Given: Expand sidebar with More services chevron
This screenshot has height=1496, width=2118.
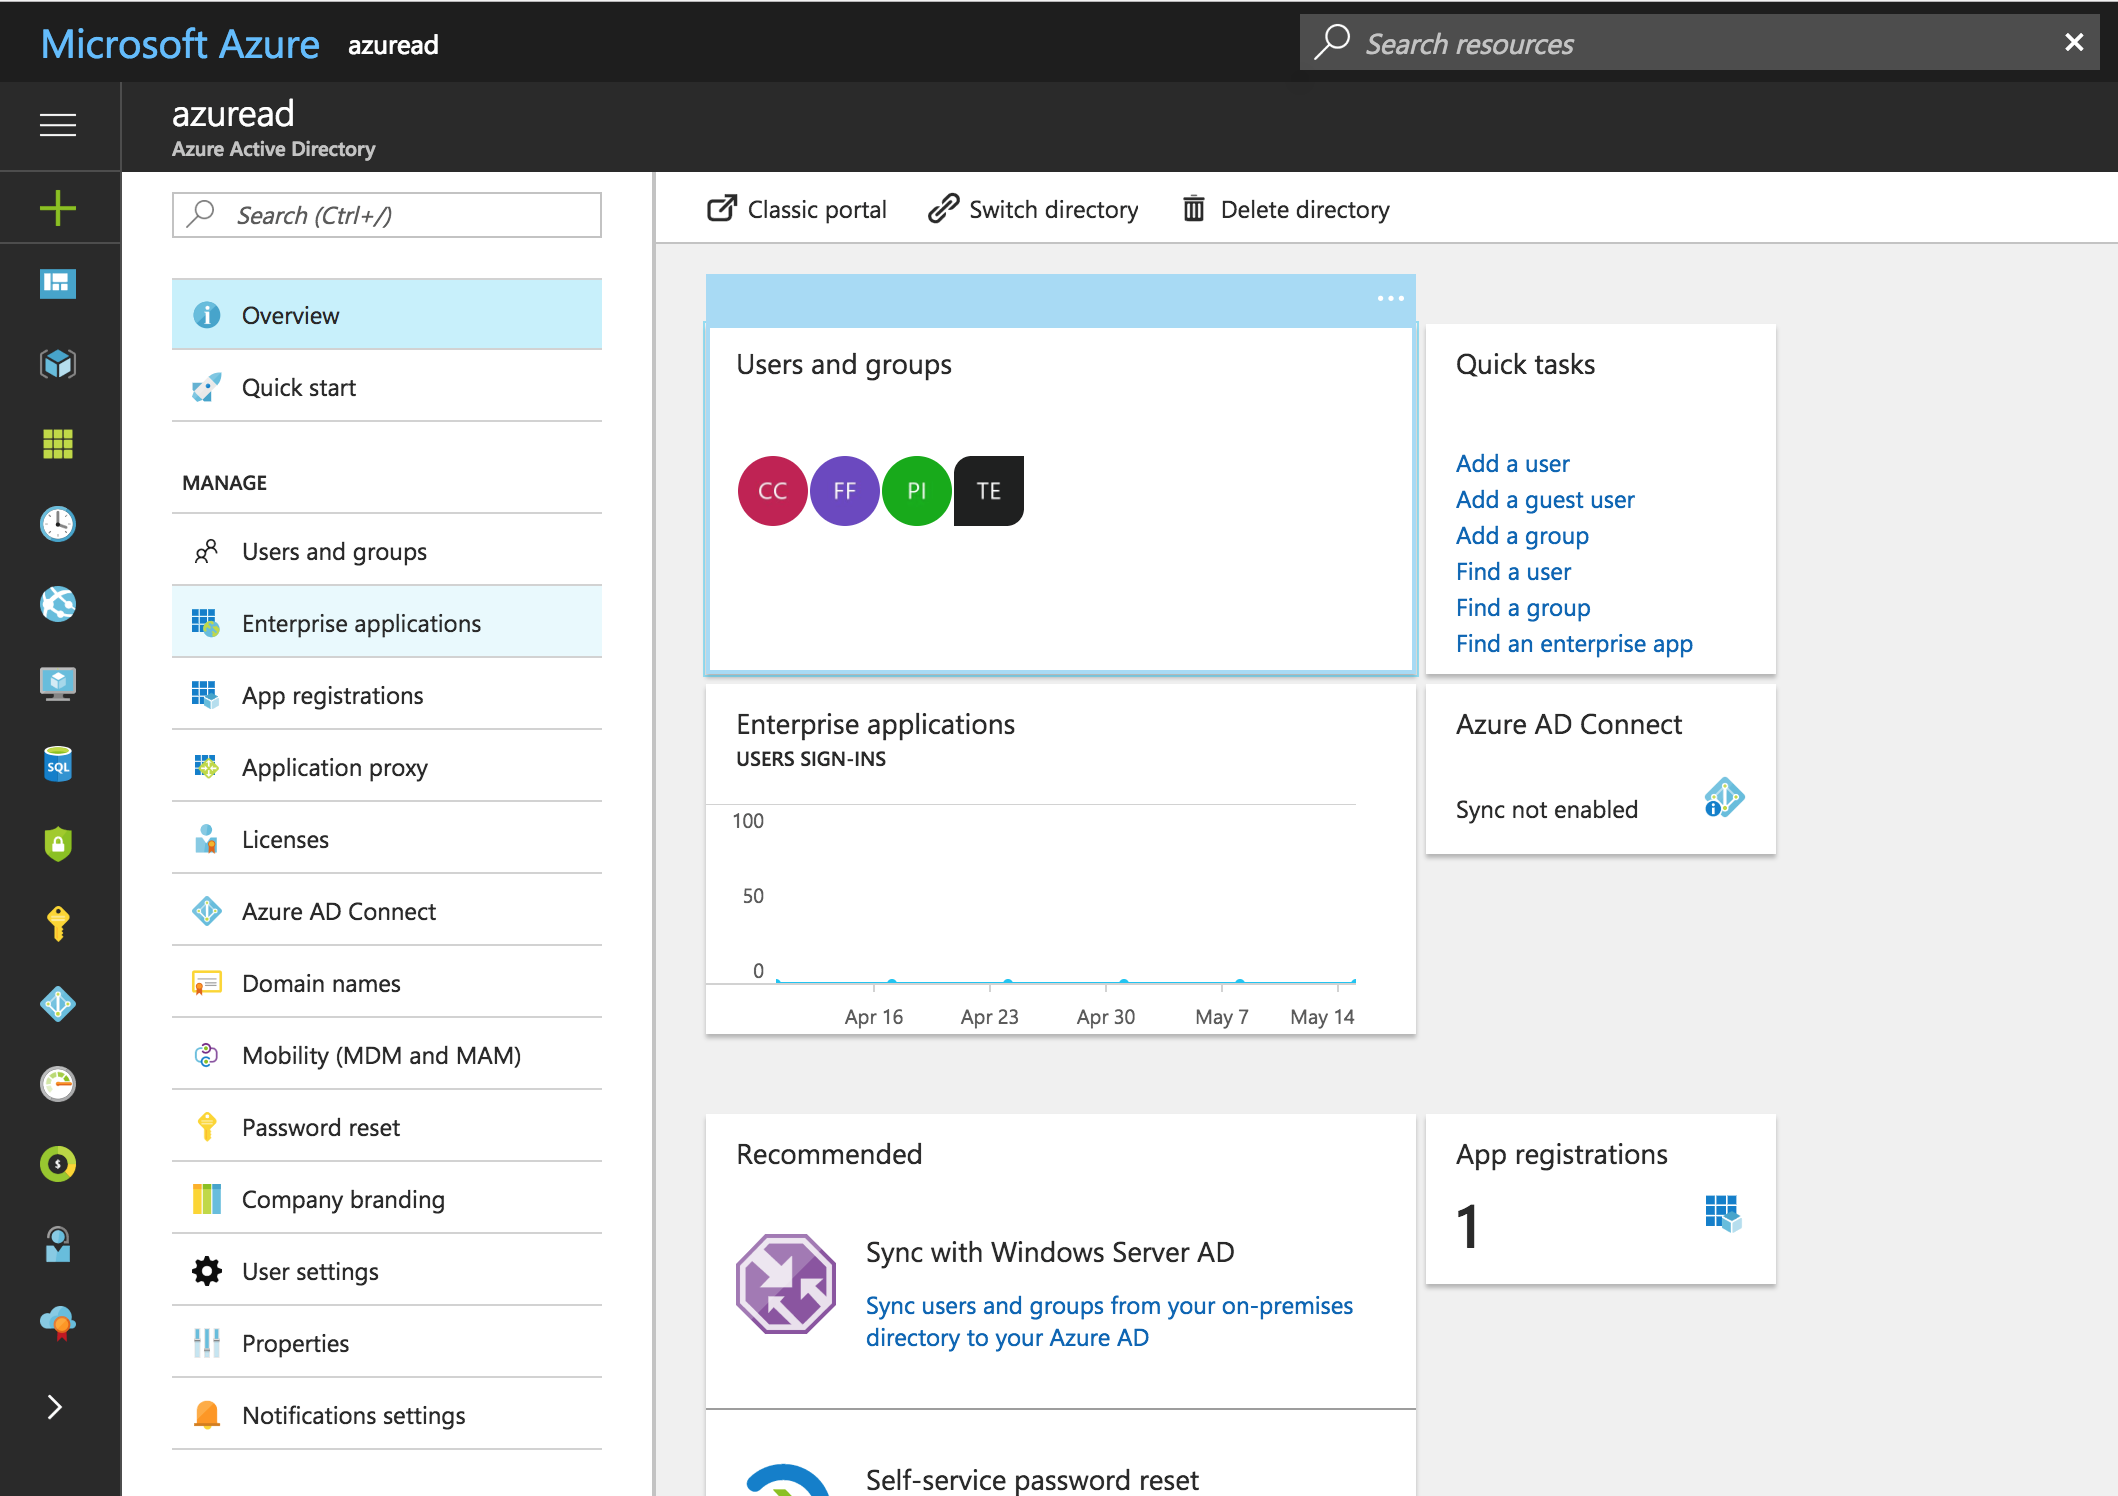Looking at the screenshot, I should tap(55, 1407).
